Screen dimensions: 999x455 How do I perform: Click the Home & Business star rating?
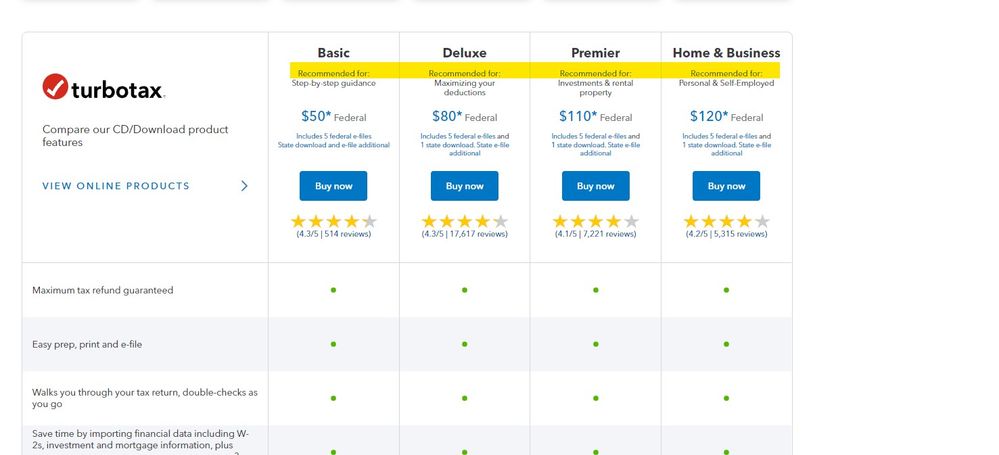(726, 222)
